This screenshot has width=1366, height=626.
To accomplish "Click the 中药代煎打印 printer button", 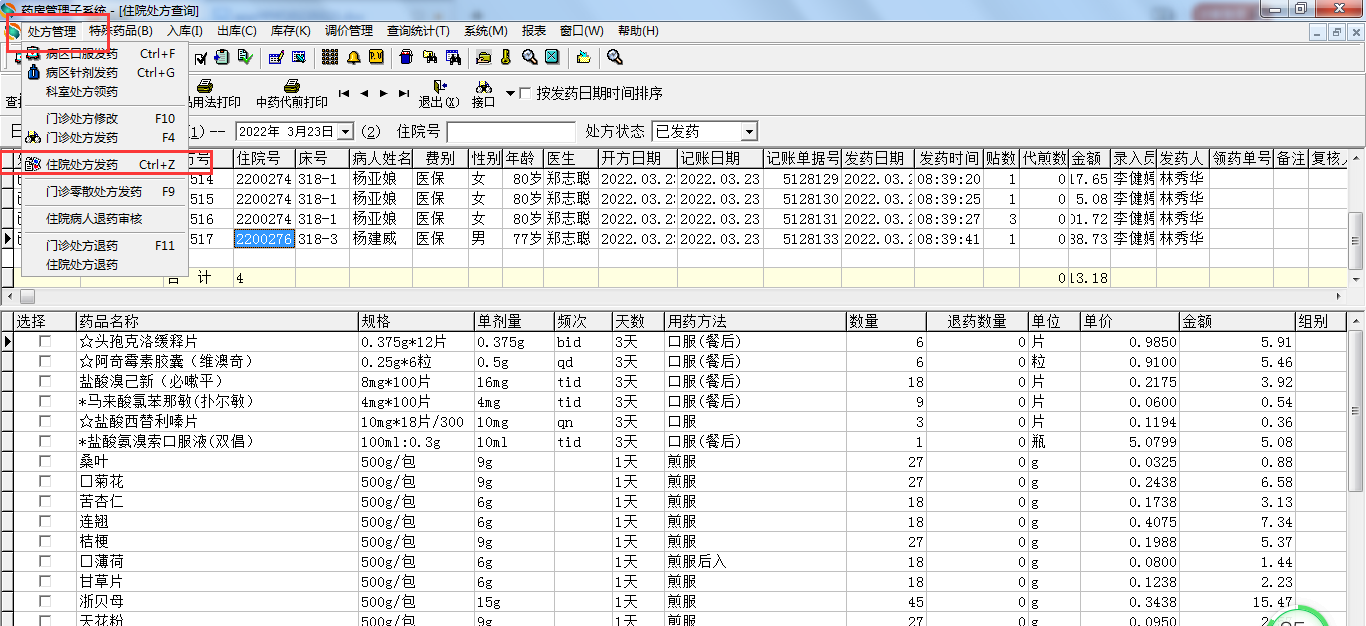I will click(292, 94).
